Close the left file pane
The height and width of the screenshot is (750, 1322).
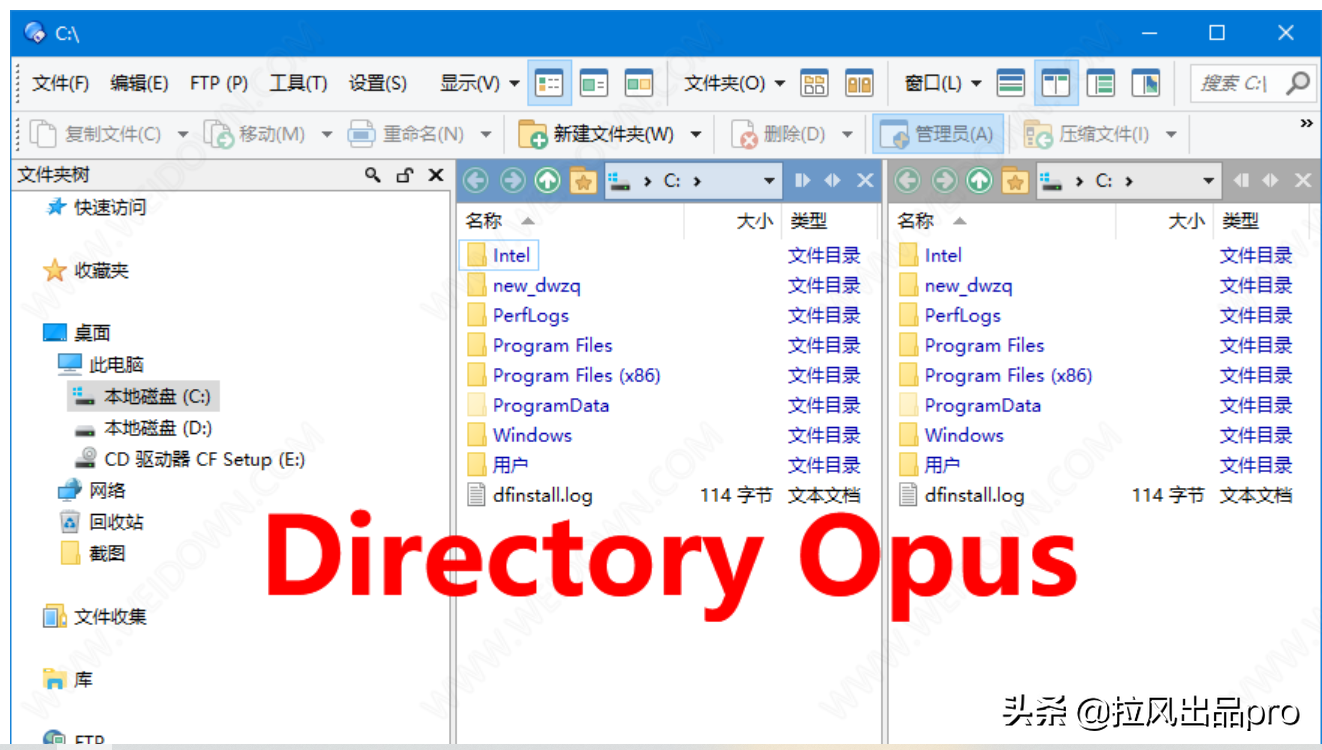(x=866, y=180)
